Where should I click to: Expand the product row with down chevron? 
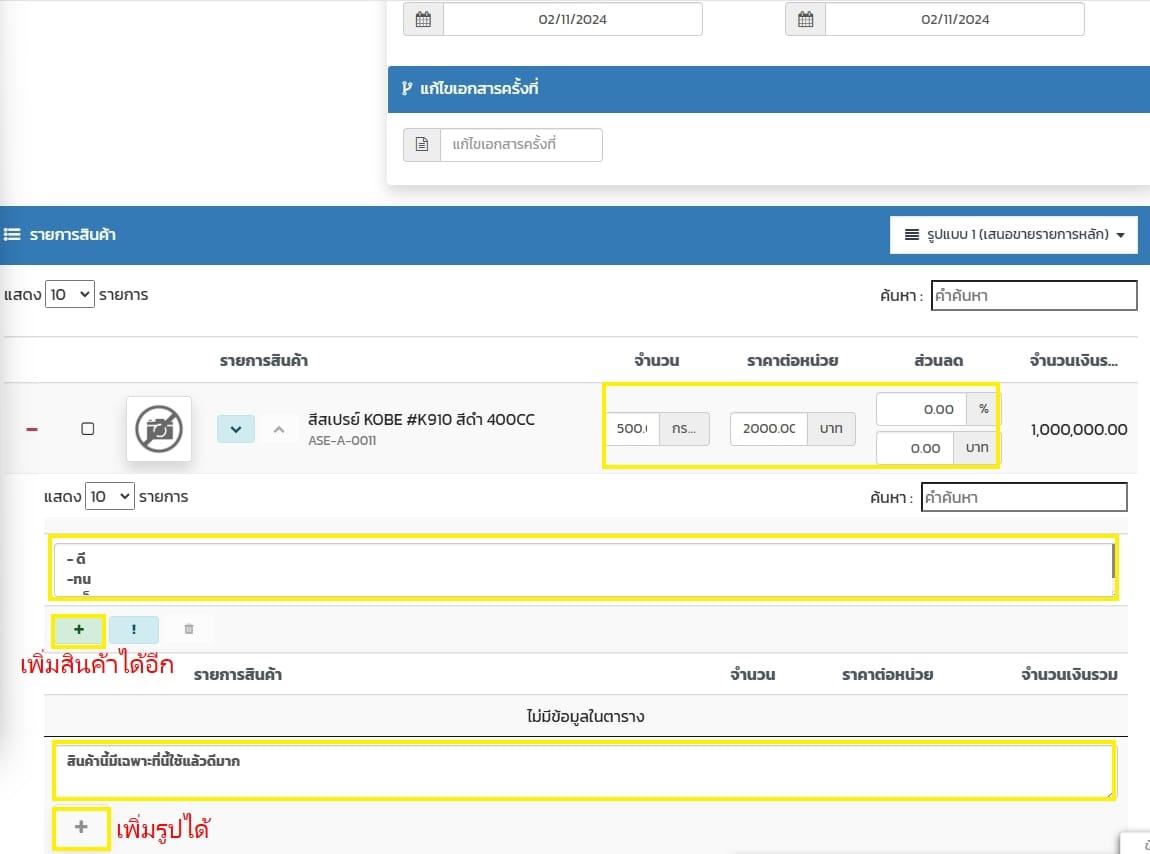pyautogui.click(x=236, y=429)
